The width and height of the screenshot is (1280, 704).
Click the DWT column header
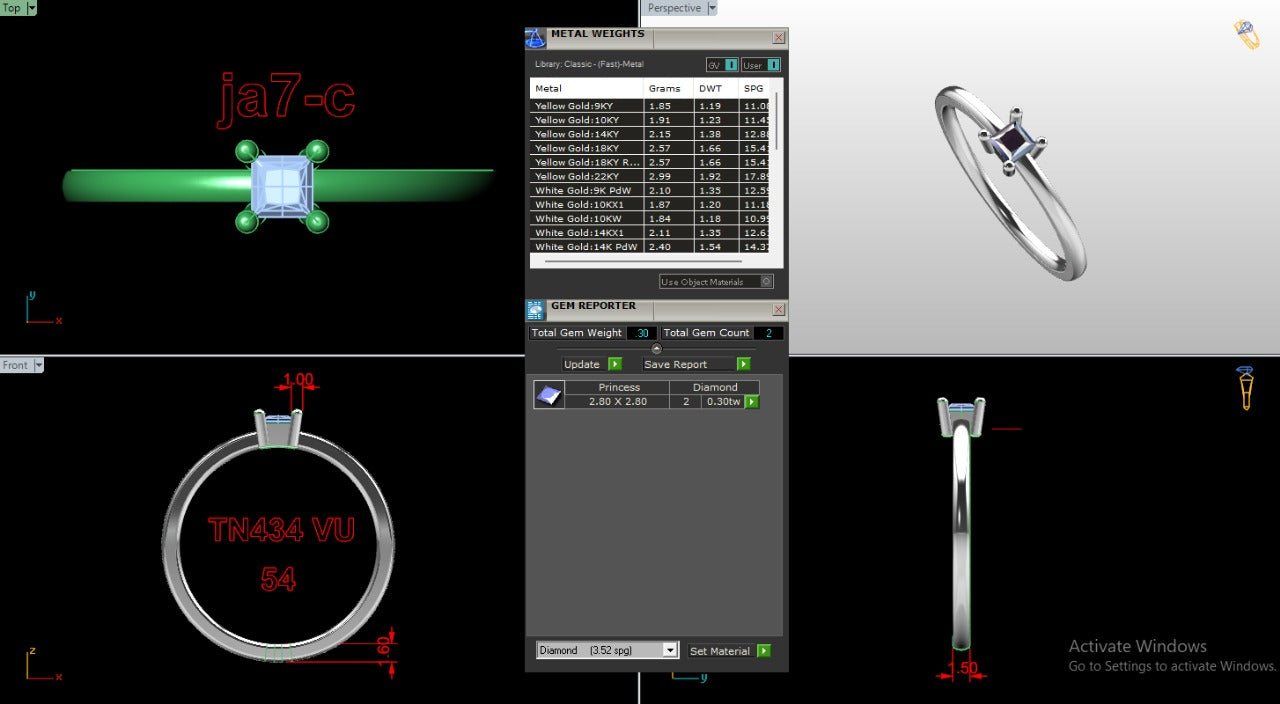pos(716,88)
